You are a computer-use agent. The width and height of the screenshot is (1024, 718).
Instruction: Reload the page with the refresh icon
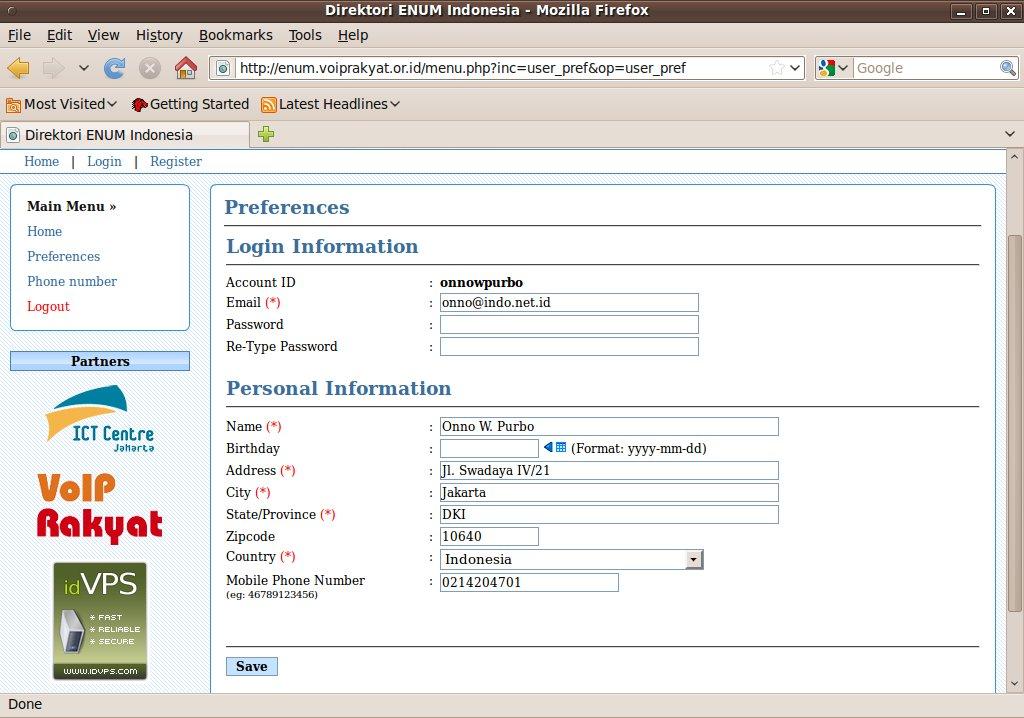tap(115, 68)
